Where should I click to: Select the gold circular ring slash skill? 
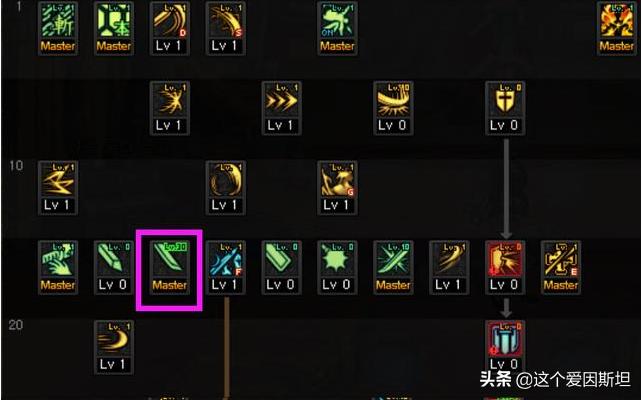[226, 187]
